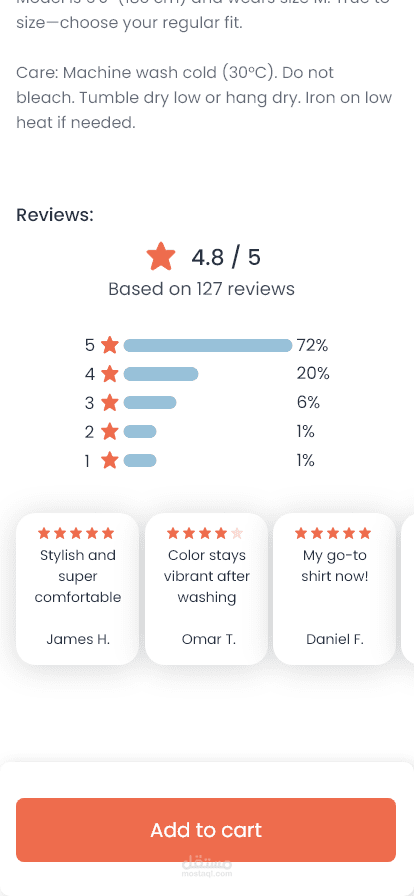Click "Based on 127 reviews" text
This screenshot has height=896, width=414.
(x=201, y=289)
